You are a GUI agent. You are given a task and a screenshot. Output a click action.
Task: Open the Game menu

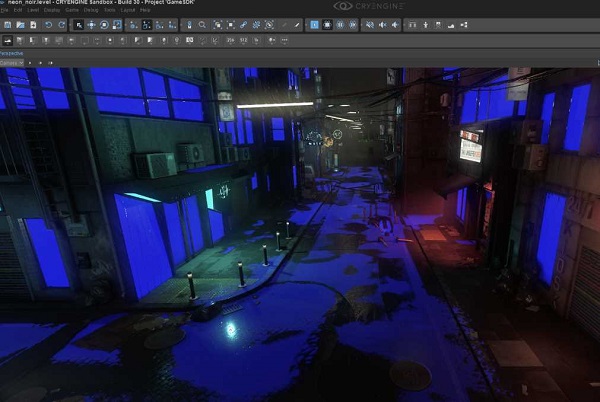[x=72, y=10]
